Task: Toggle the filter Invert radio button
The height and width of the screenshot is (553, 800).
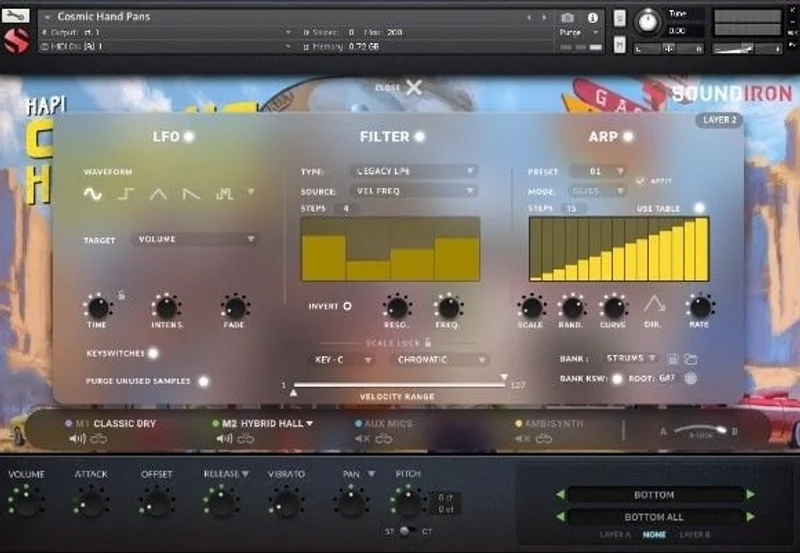Action: tap(347, 306)
